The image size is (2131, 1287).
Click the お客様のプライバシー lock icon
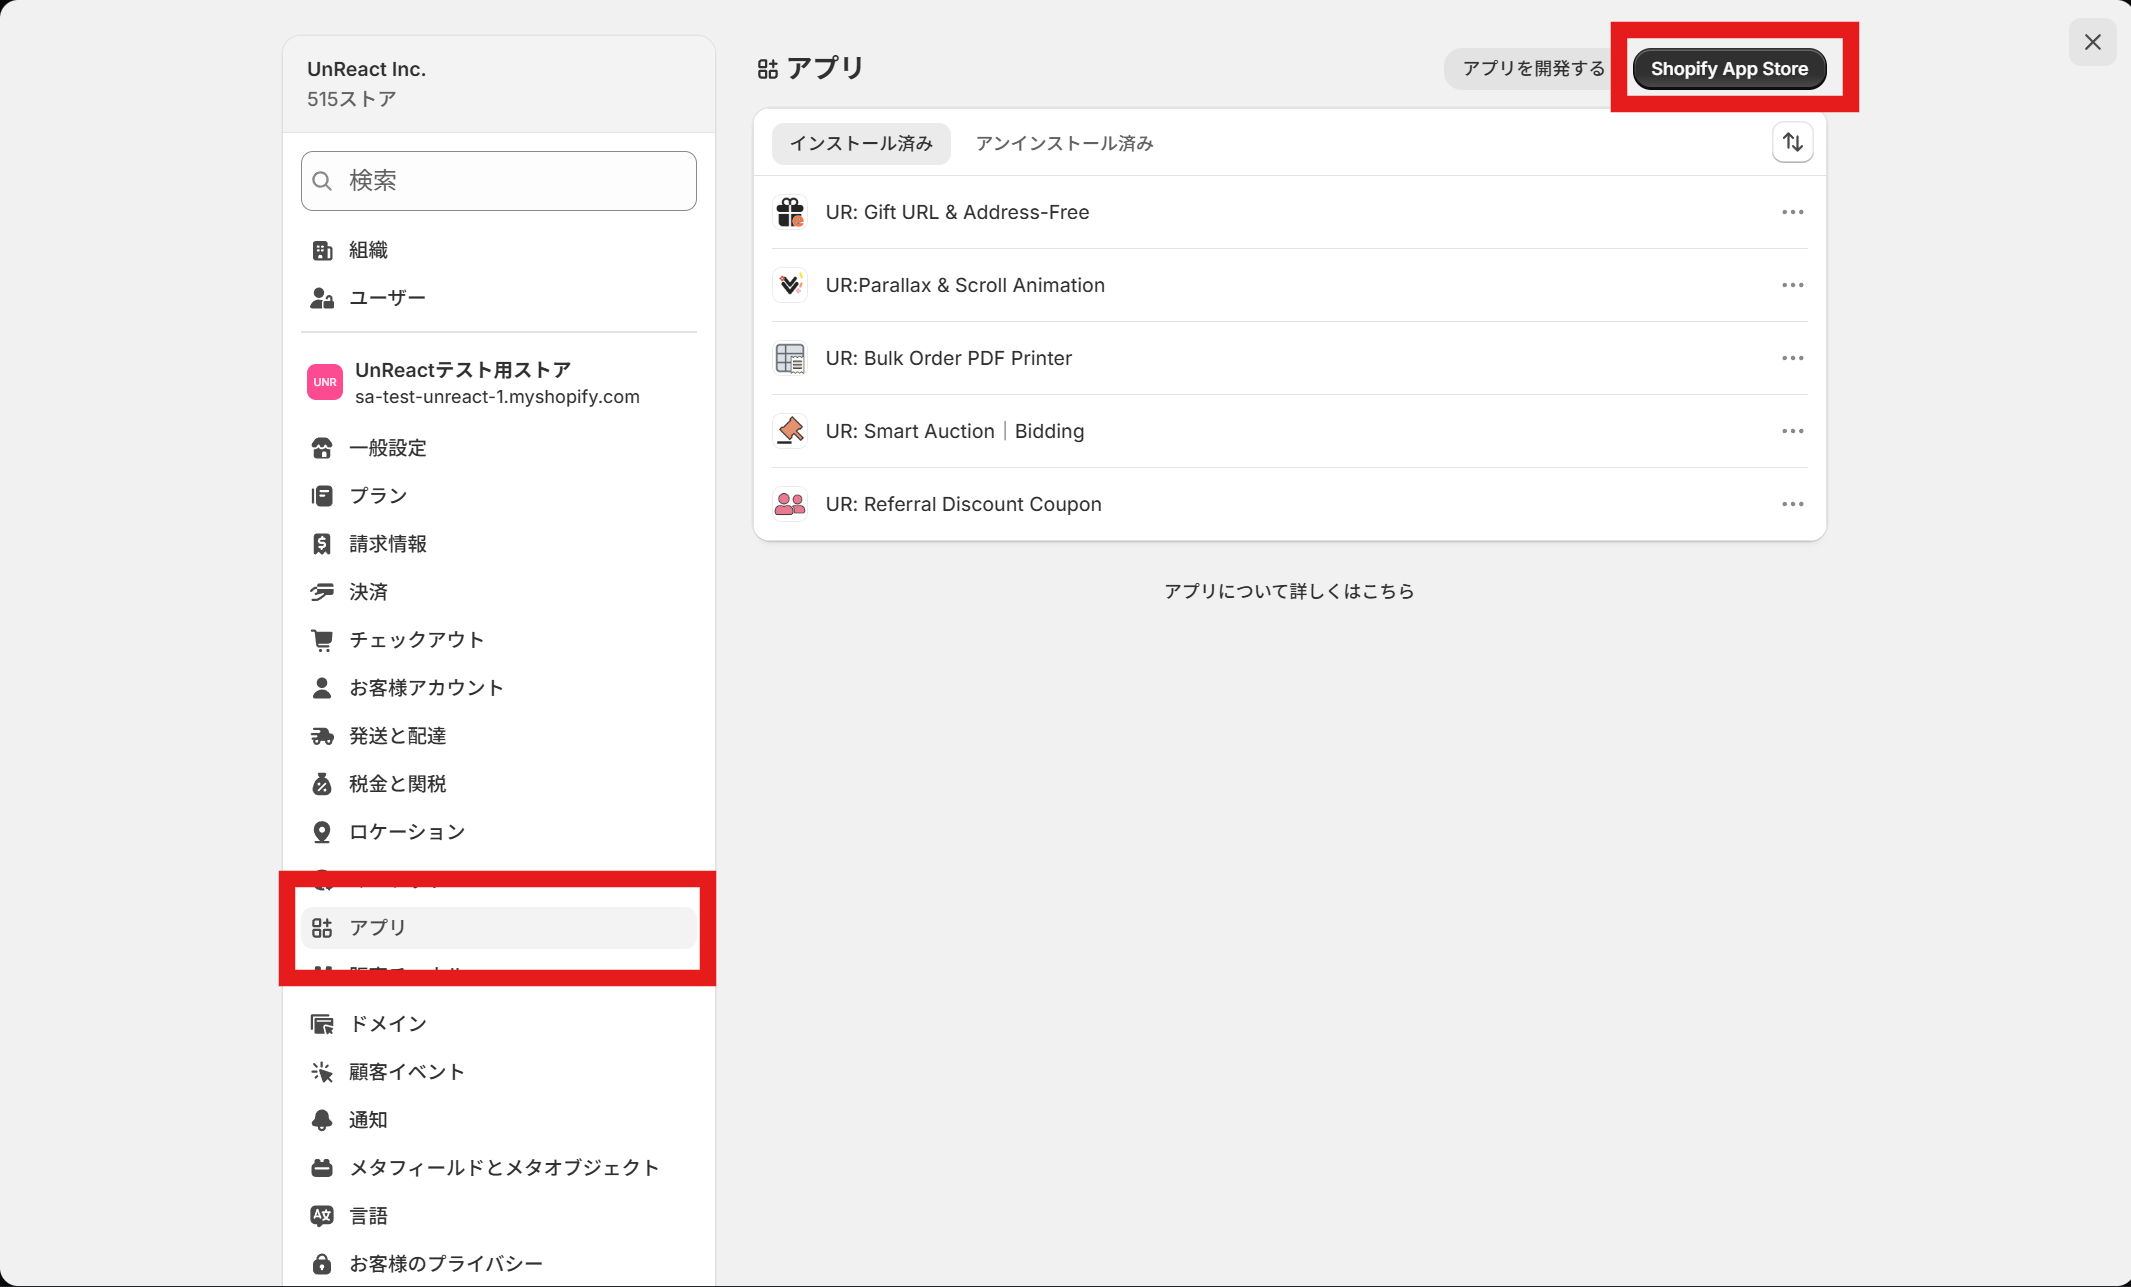322,1264
